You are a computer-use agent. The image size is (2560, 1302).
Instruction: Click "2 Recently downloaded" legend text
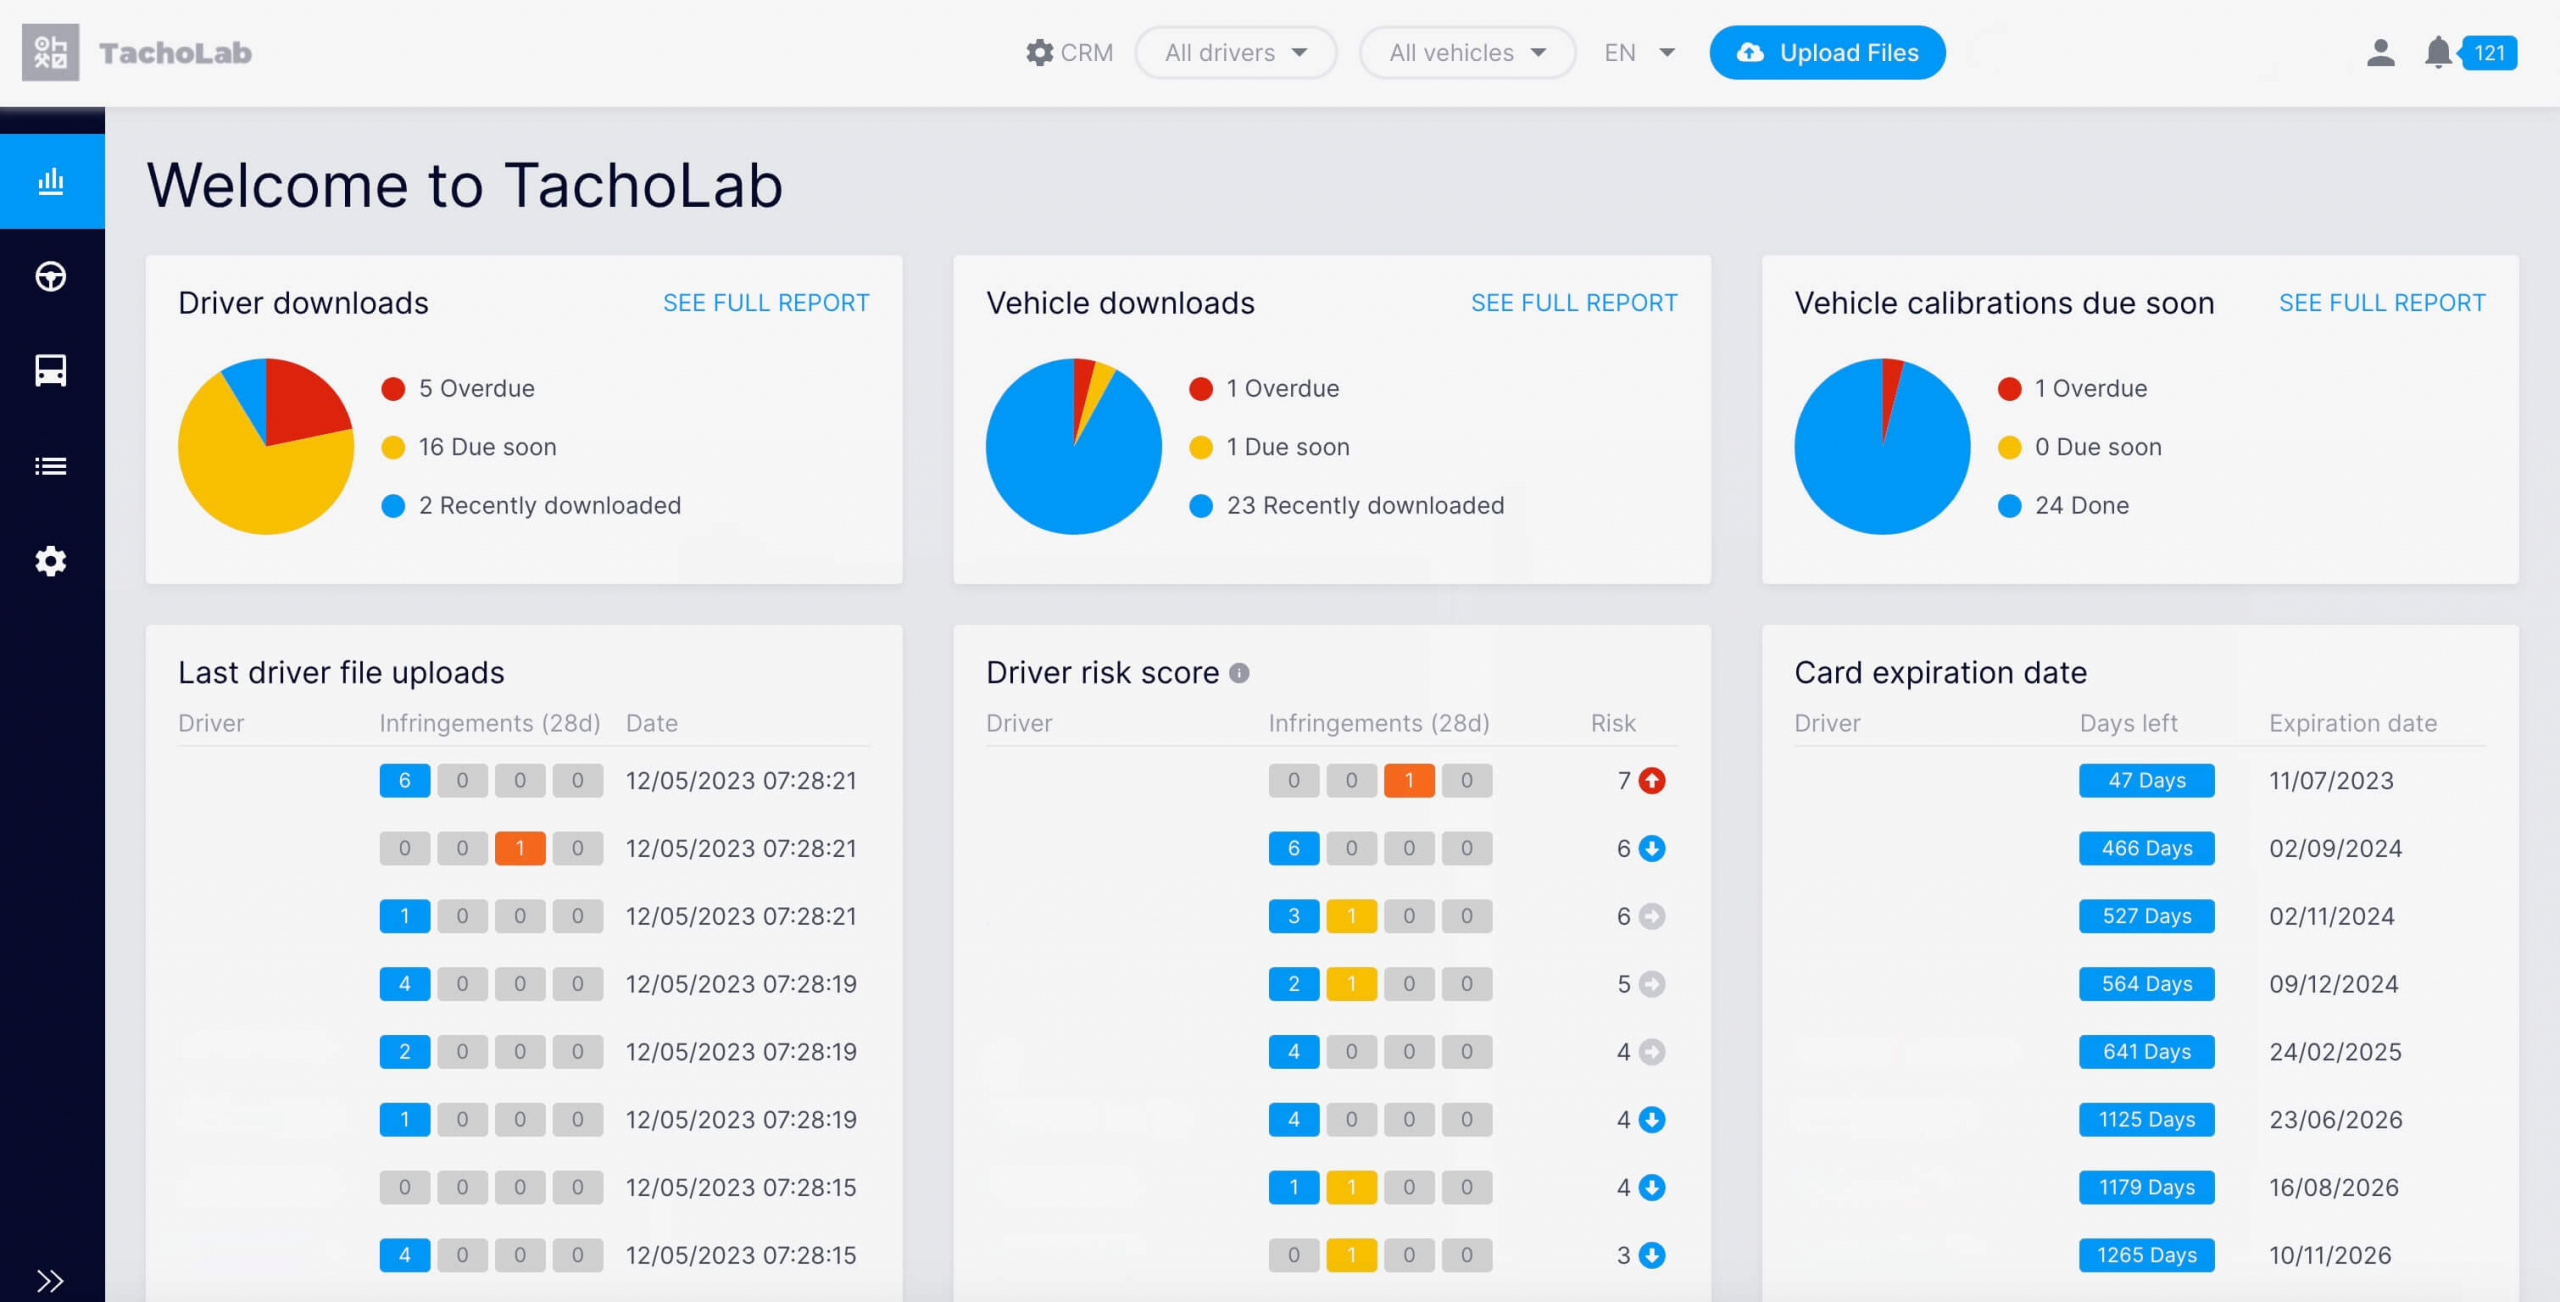coord(550,505)
